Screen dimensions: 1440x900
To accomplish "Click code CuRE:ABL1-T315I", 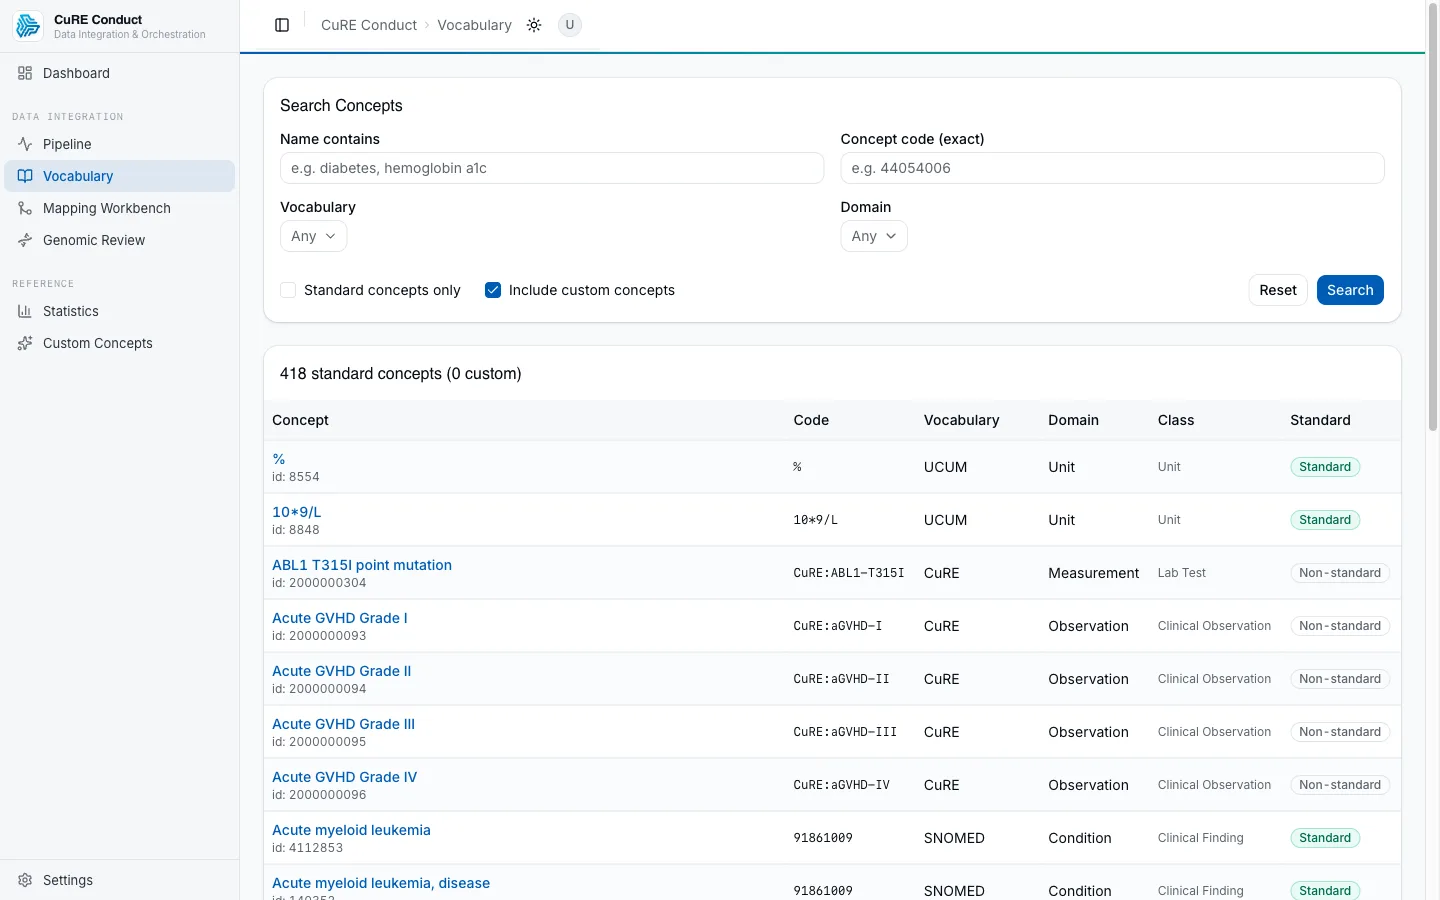I will click(x=849, y=573).
